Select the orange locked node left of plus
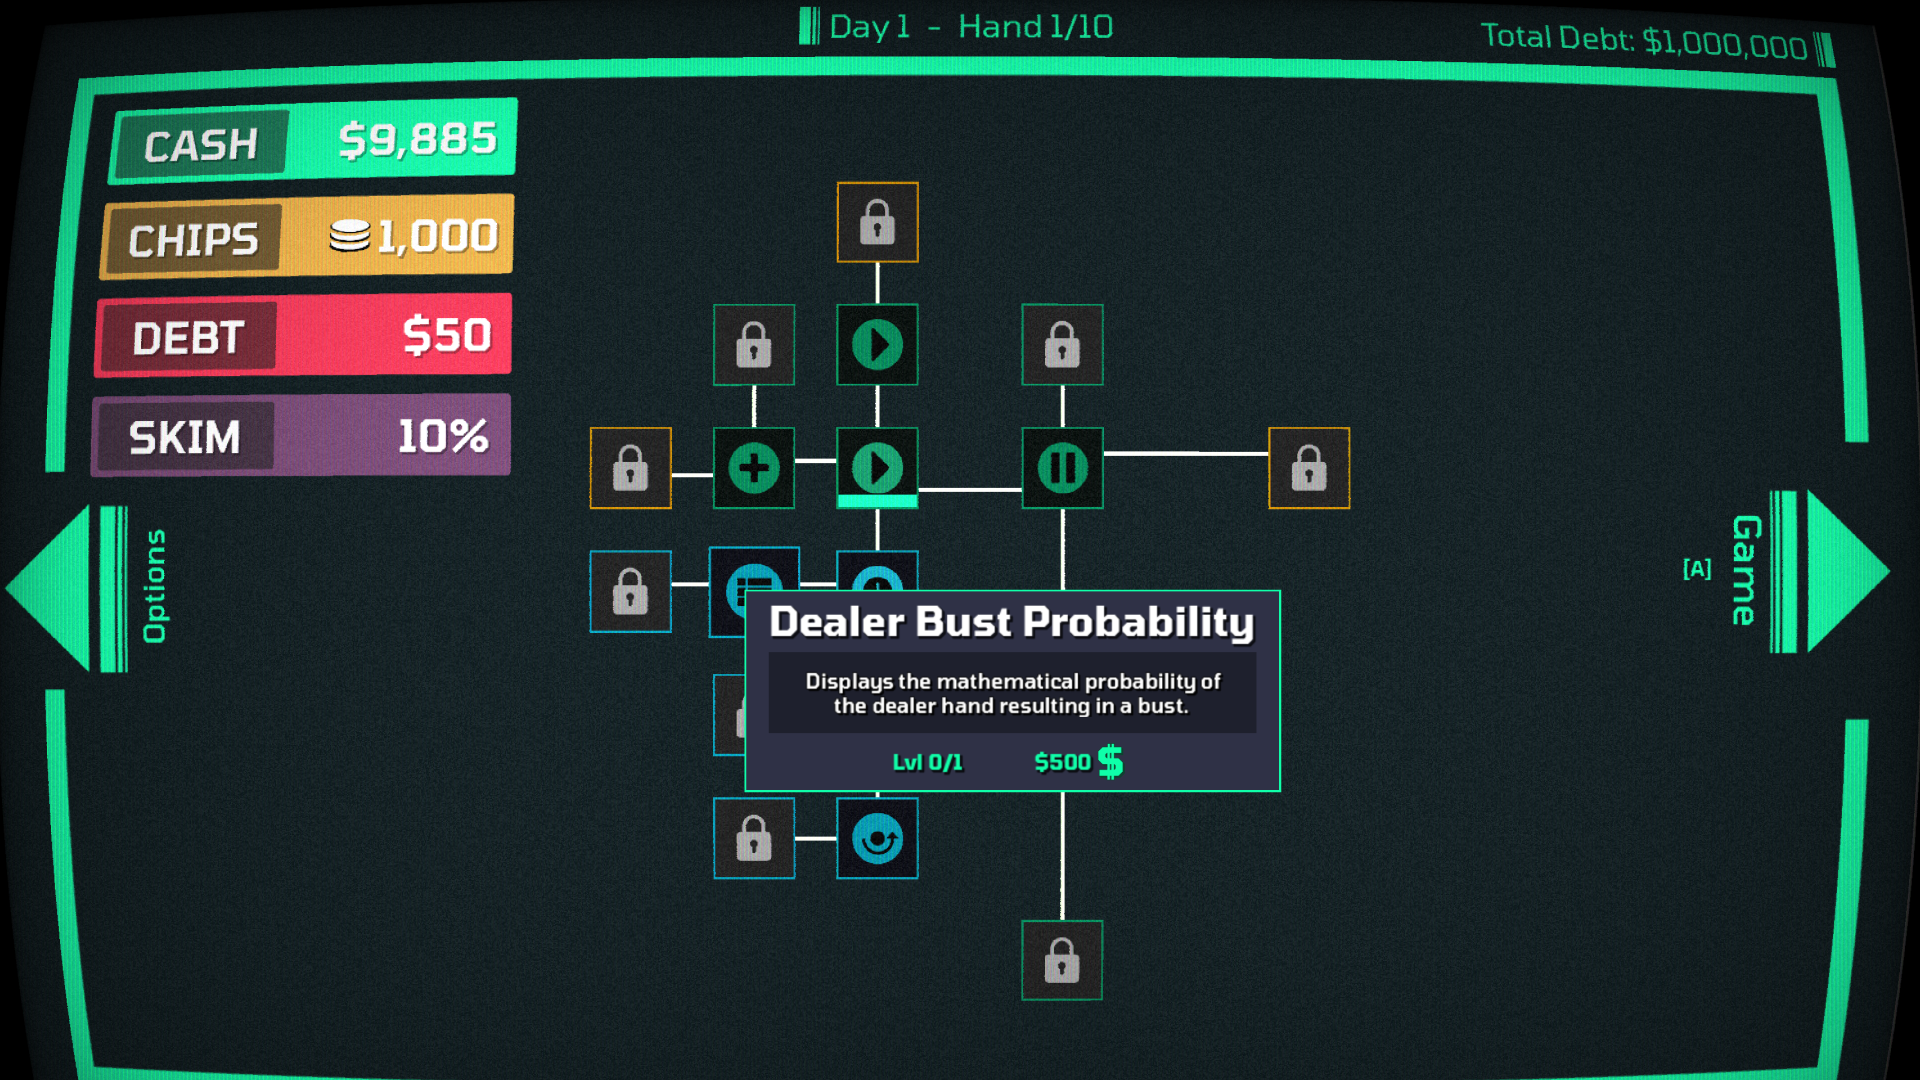Image resolution: width=1920 pixels, height=1080 pixels. (630, 468)
